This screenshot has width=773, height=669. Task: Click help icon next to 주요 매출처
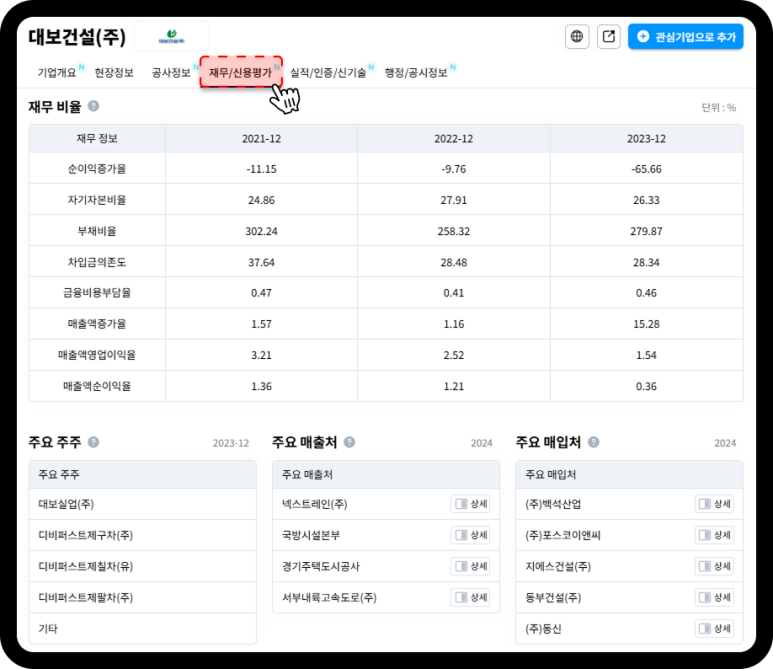(x=350, y=442)
